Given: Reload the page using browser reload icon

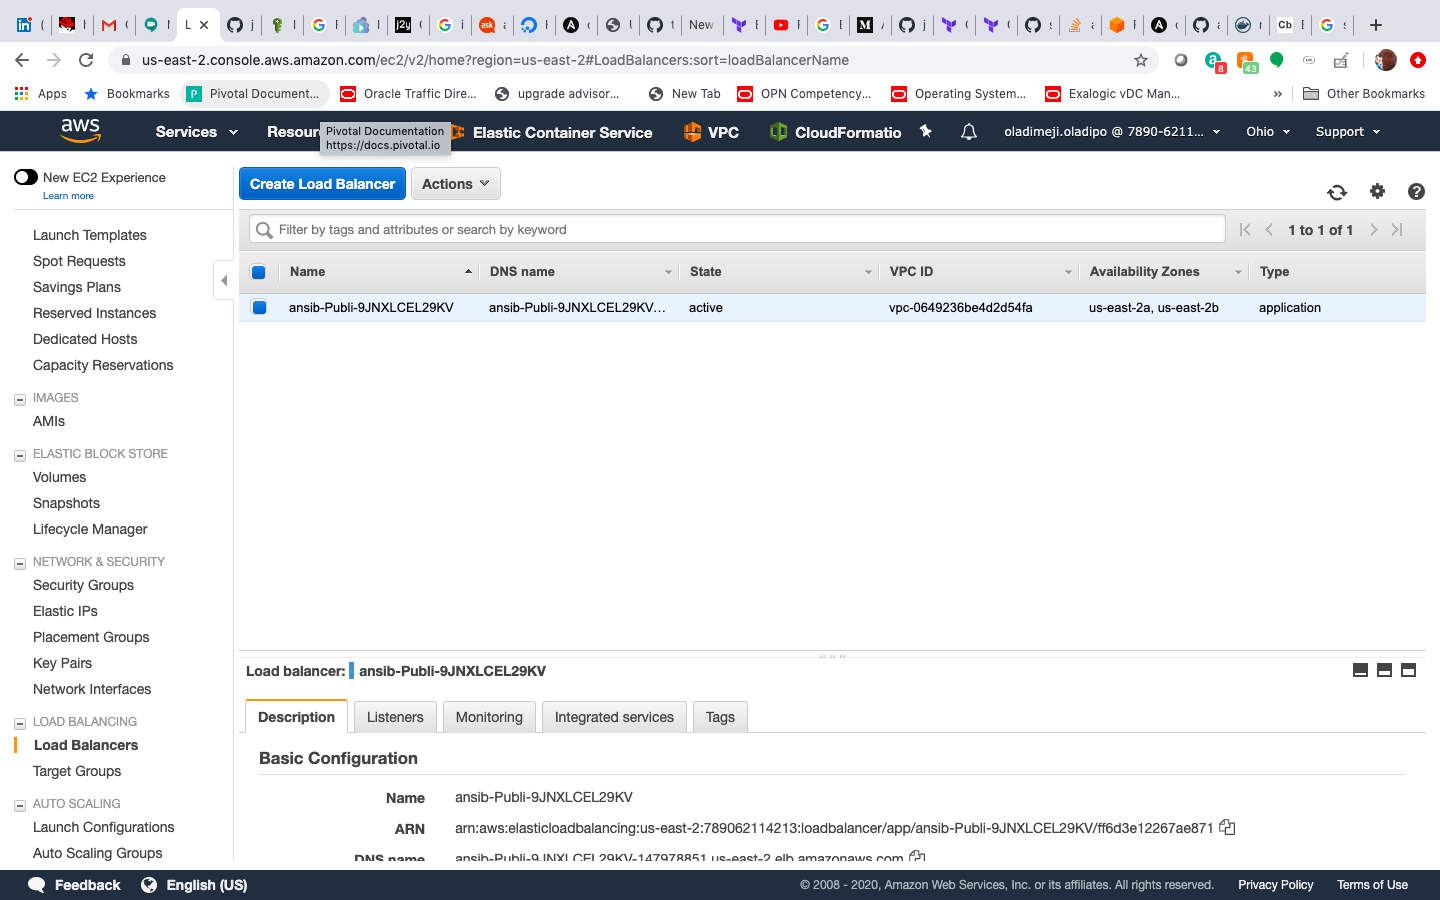Looking at the screenshot, I should 86,60.
